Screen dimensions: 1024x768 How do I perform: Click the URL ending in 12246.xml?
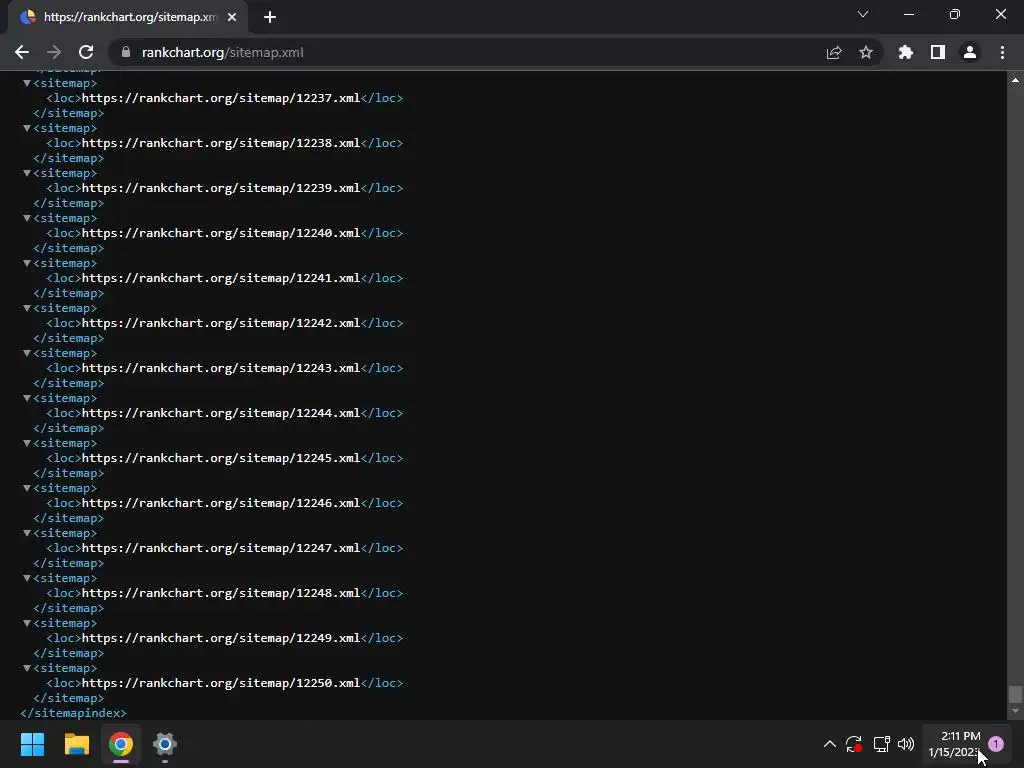click(x=221, y=504)
